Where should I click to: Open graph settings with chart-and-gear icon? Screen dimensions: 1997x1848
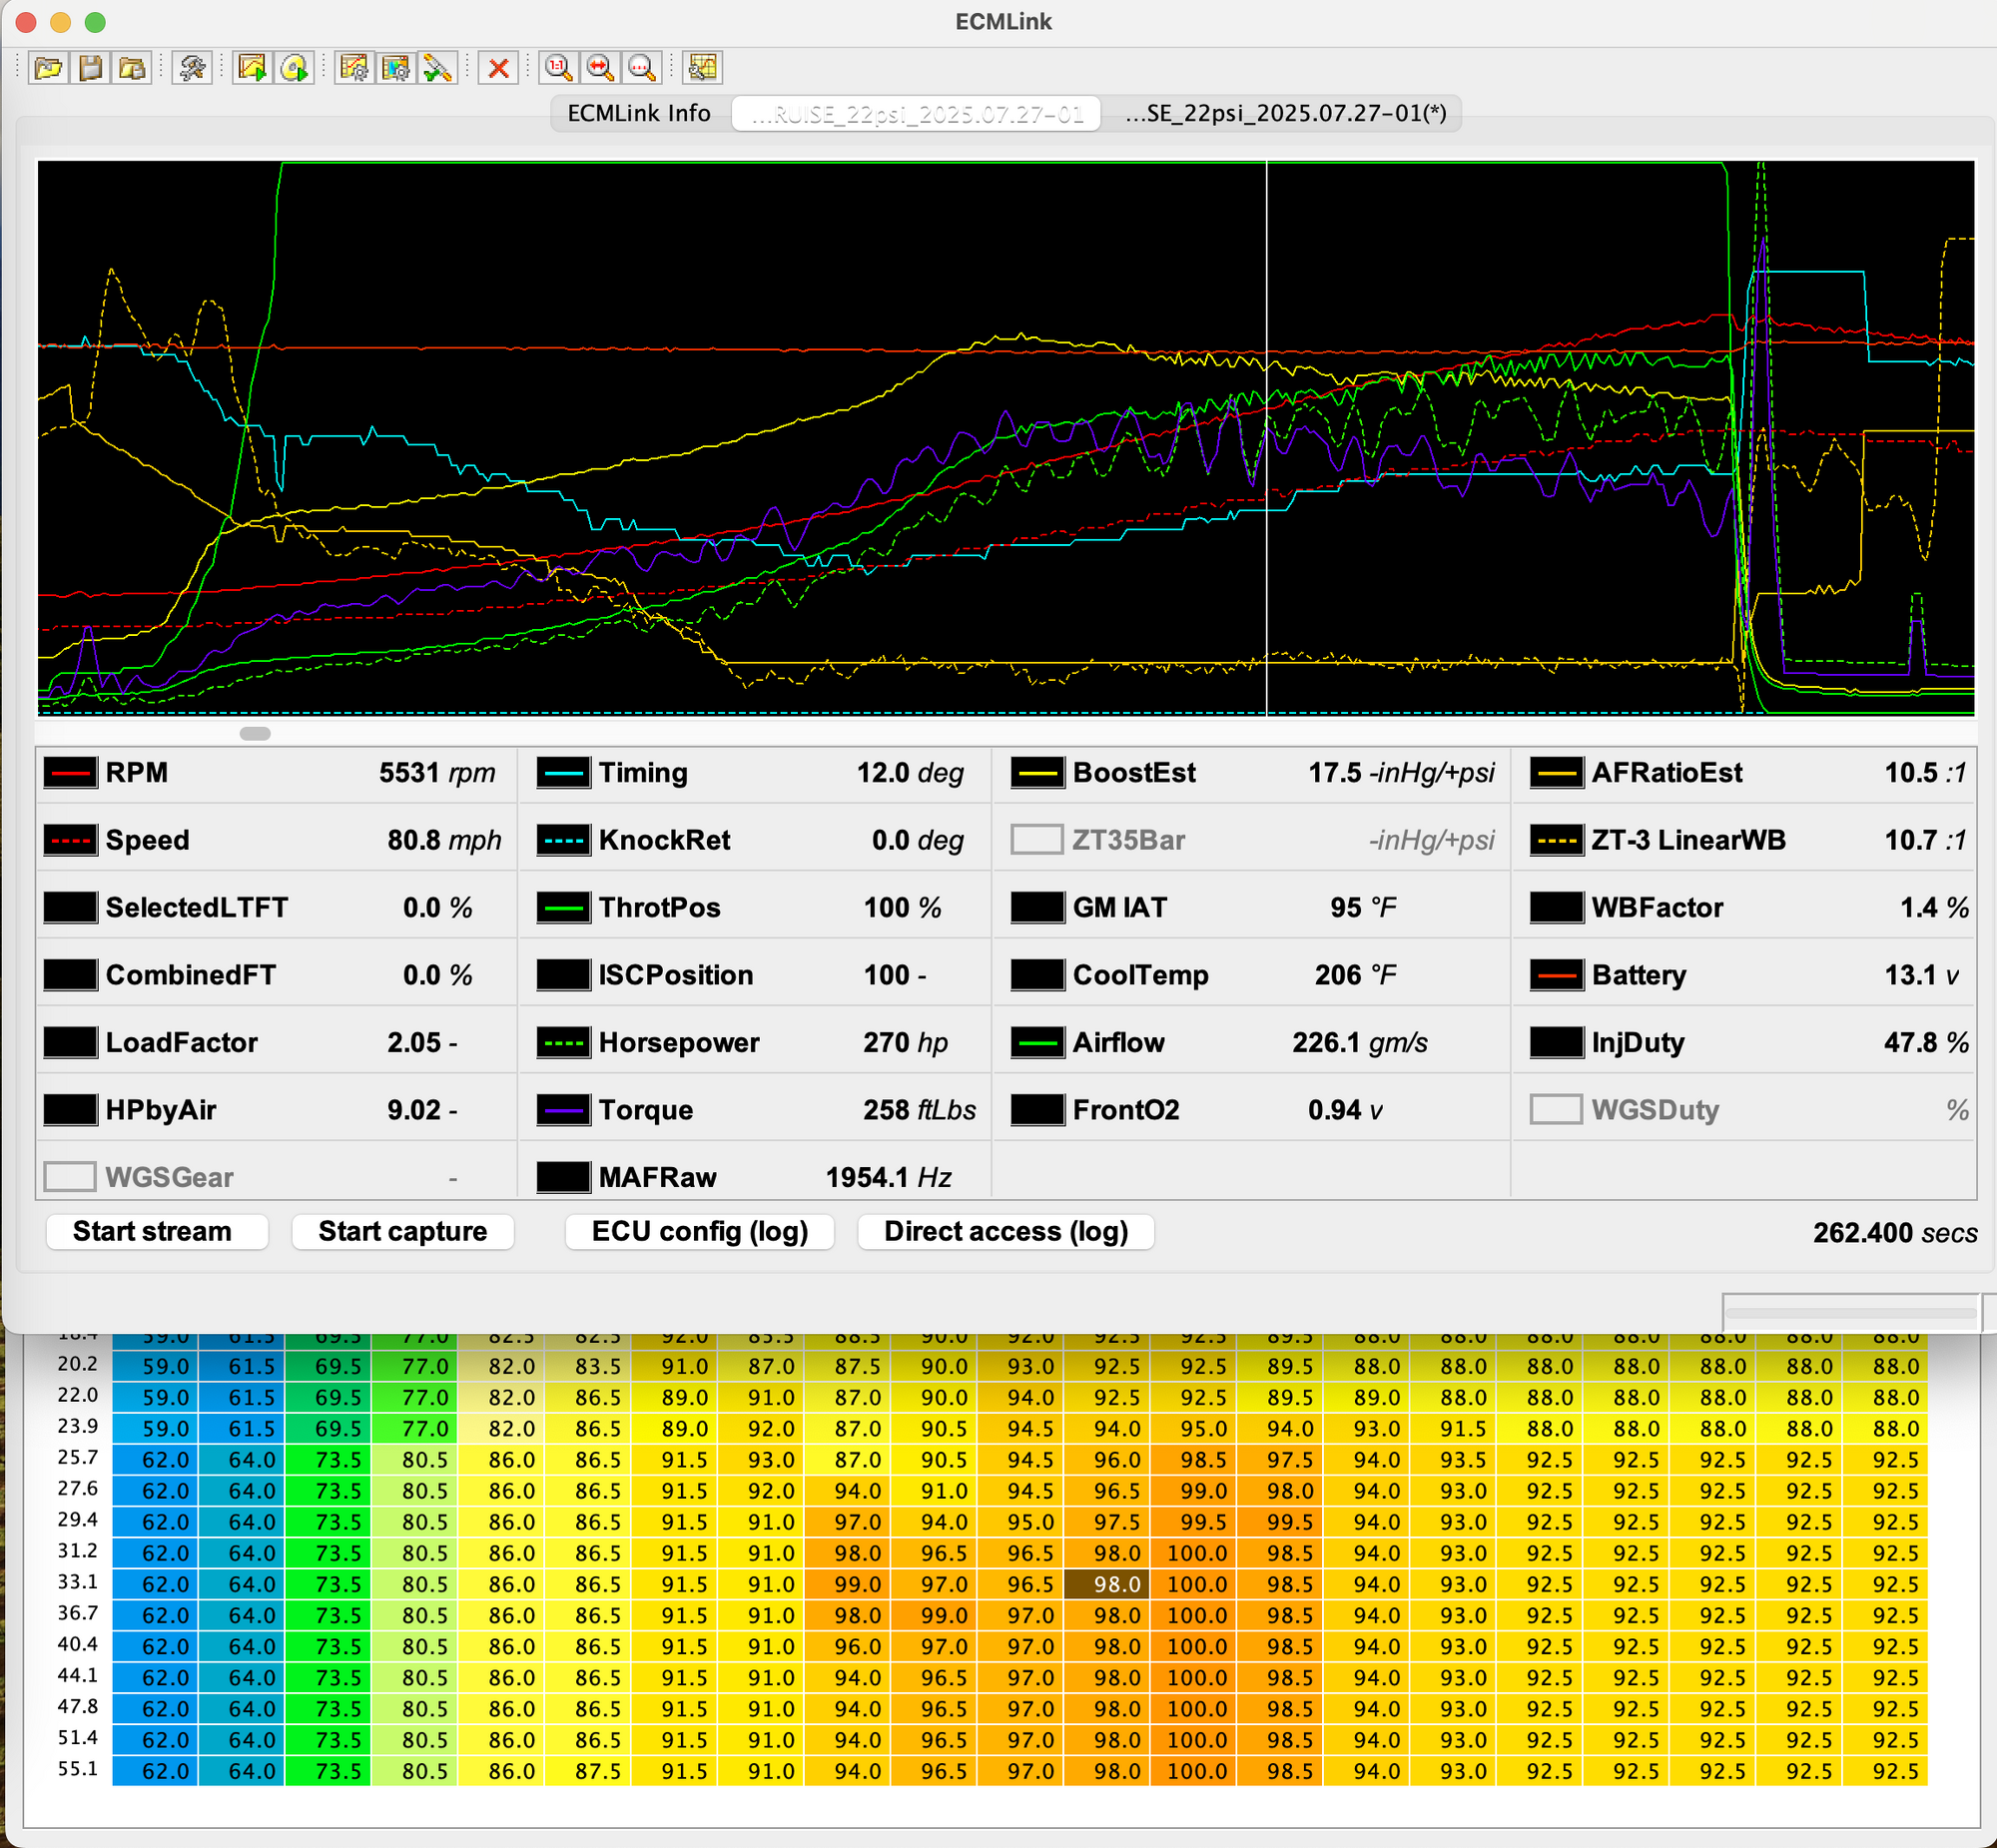pyautogui.click(x=354, y=68)
